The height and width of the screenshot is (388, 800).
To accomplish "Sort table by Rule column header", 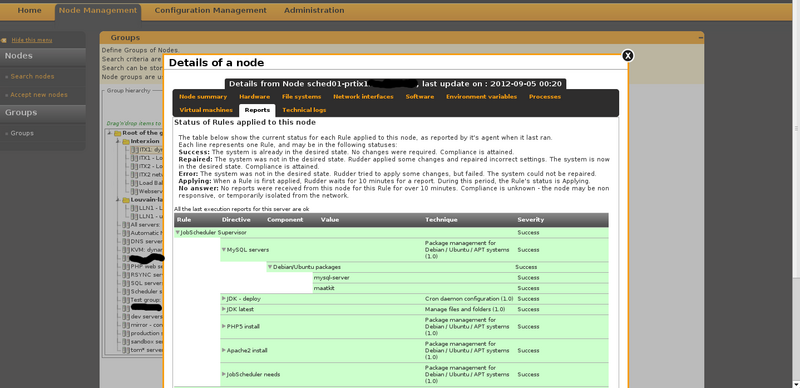I will (184, 220).
